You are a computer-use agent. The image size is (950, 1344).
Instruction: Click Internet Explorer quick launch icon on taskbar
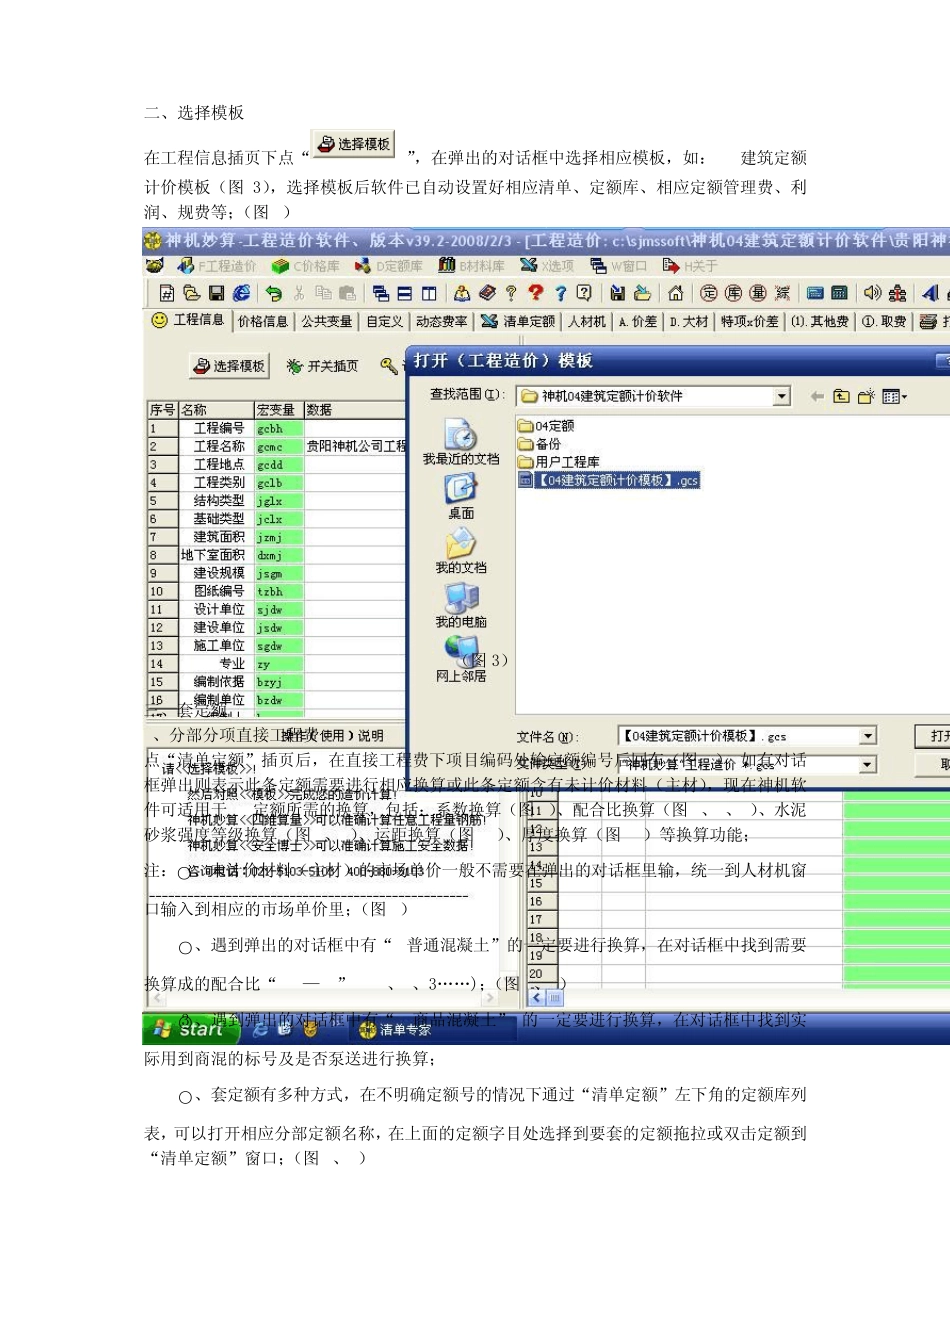[261, 1029]
